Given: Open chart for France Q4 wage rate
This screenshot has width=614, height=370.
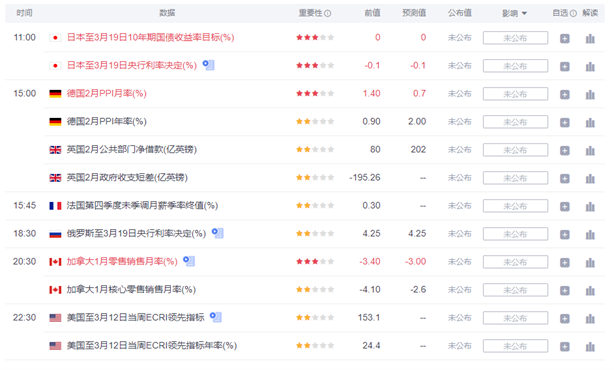Looking at the screenshot, I should click(x=590, y=206).
